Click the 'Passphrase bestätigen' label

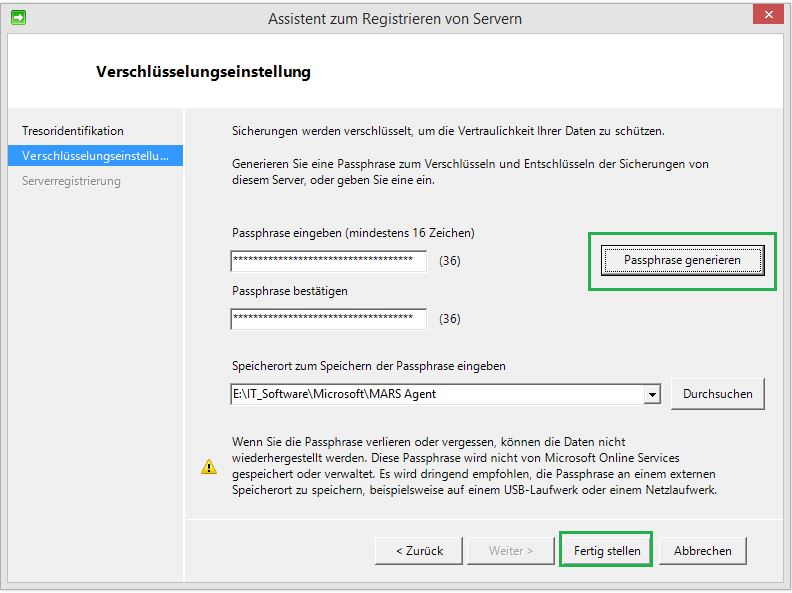coord(290,291)
